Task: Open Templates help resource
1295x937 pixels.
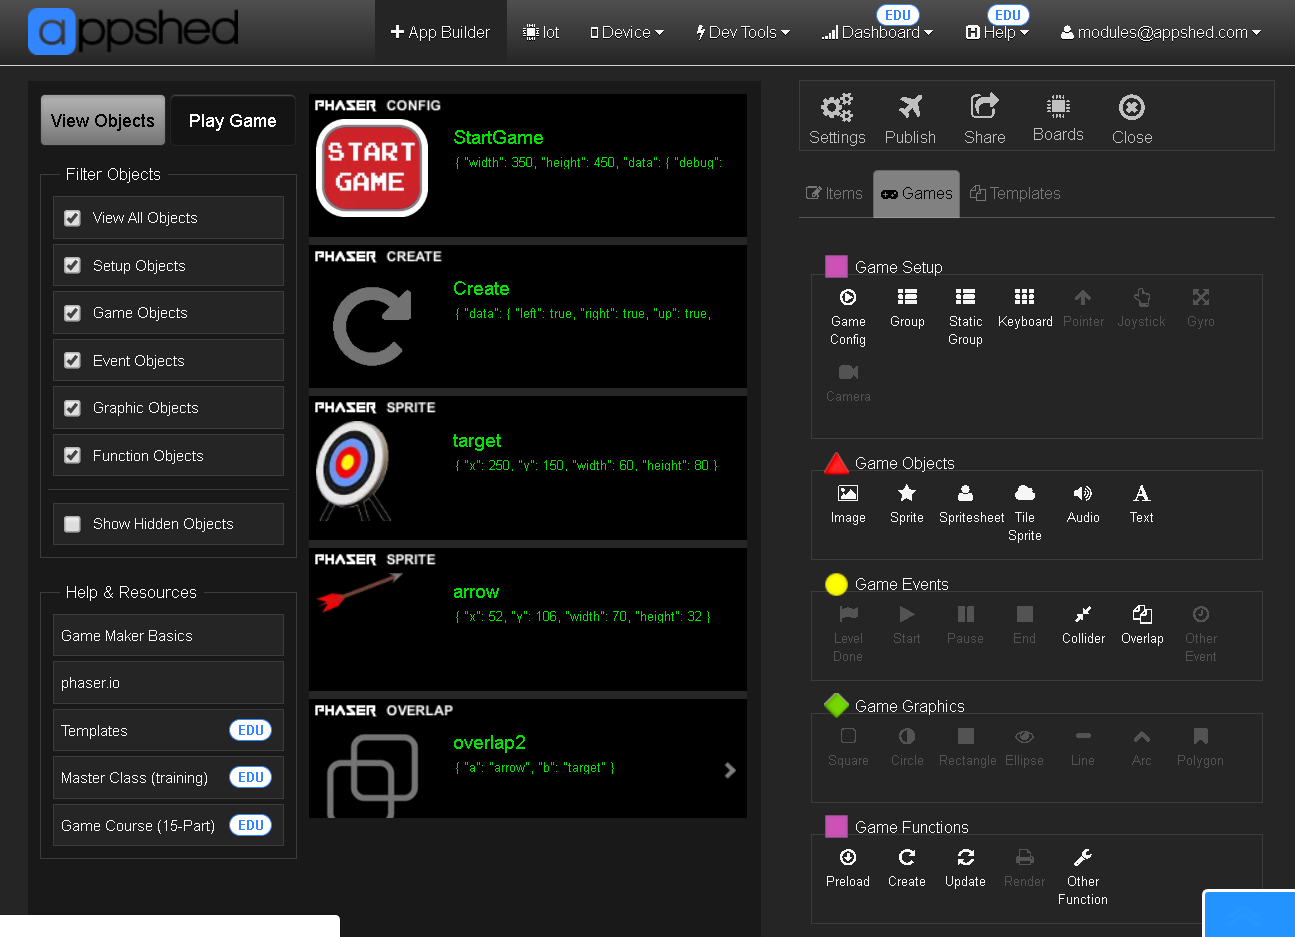Action: pos(168,730)
